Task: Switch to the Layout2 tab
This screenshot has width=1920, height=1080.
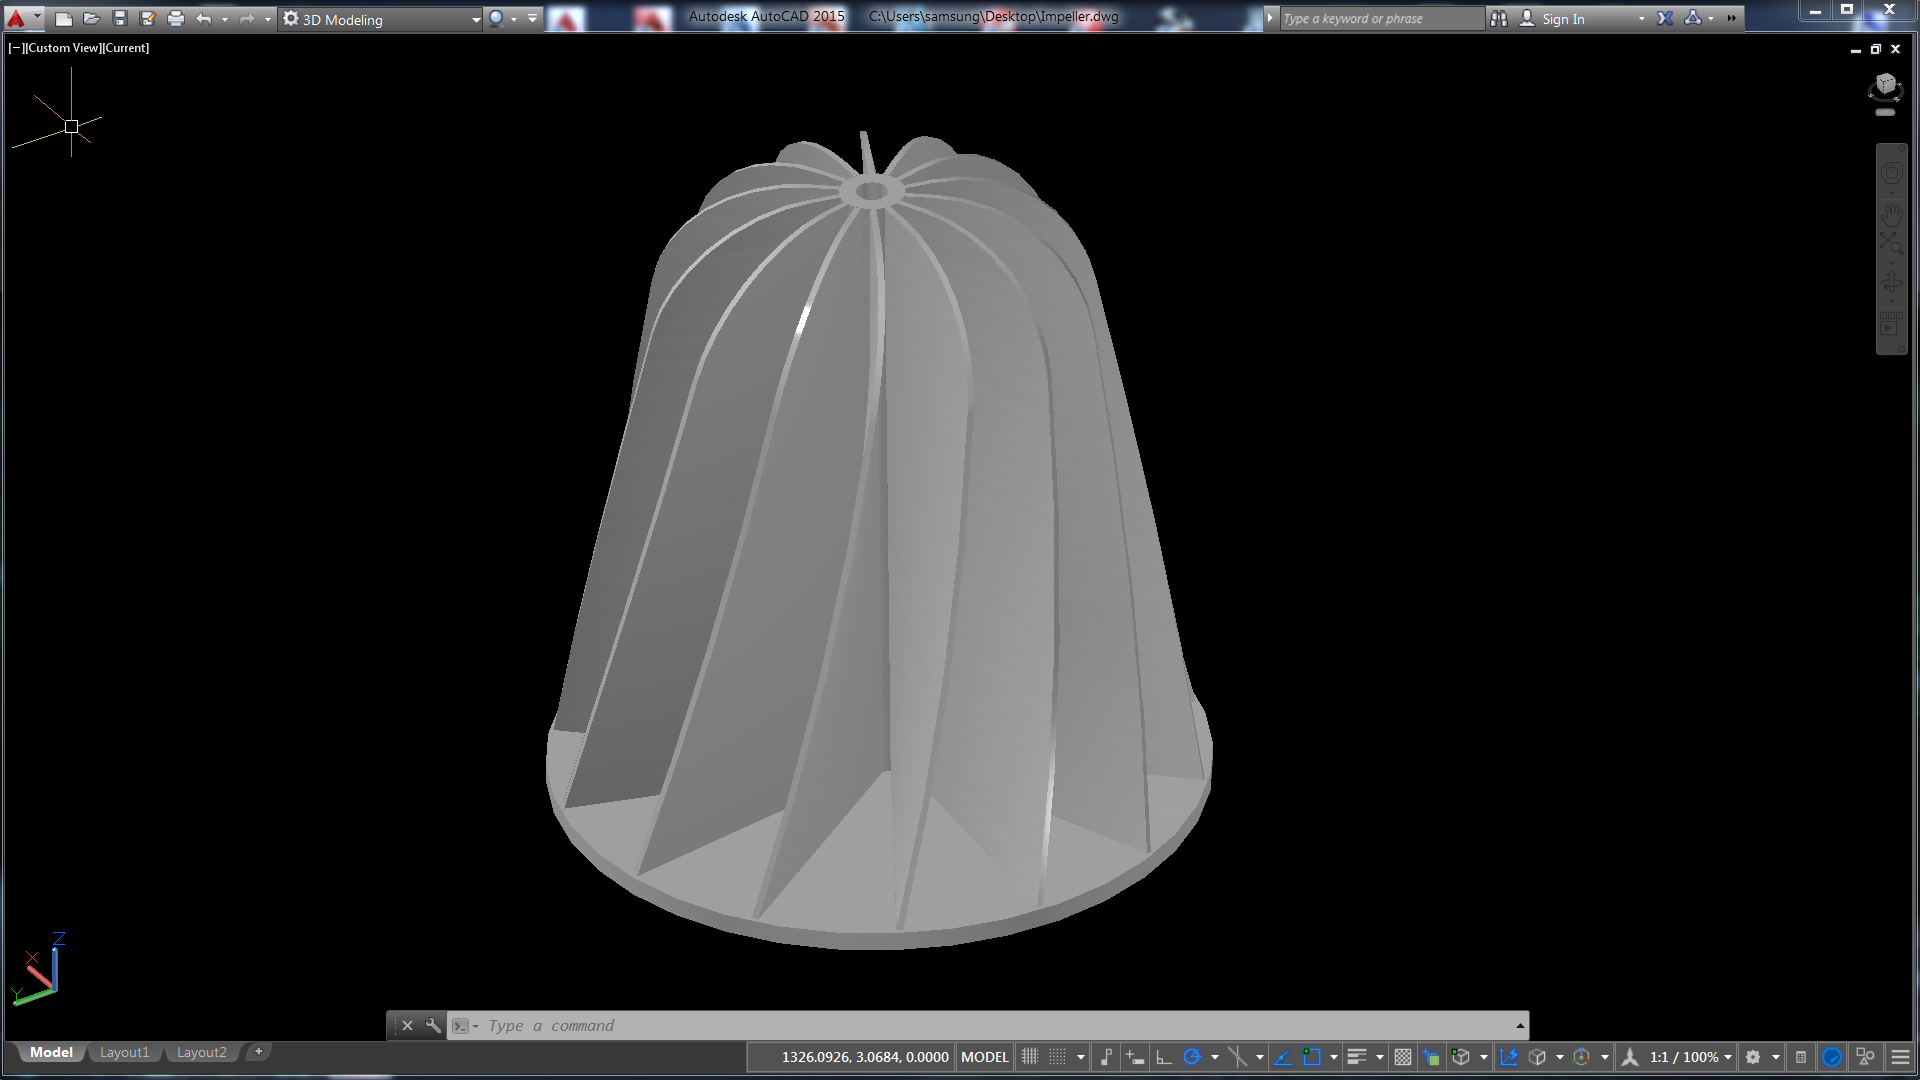Action: 201,1052
